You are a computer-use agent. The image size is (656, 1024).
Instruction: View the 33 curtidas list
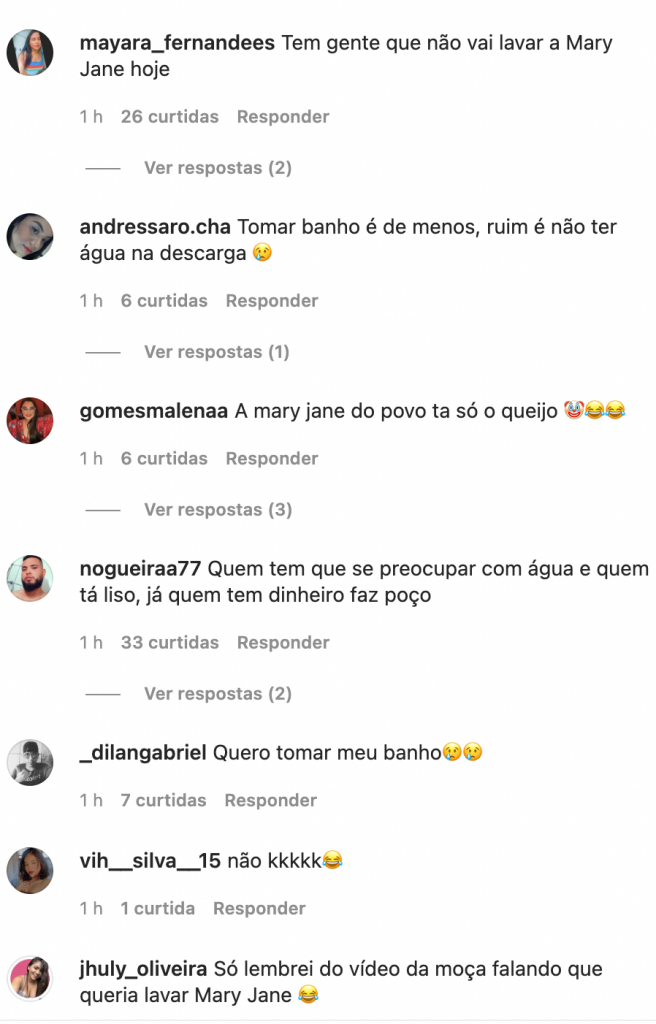(170, 643)
